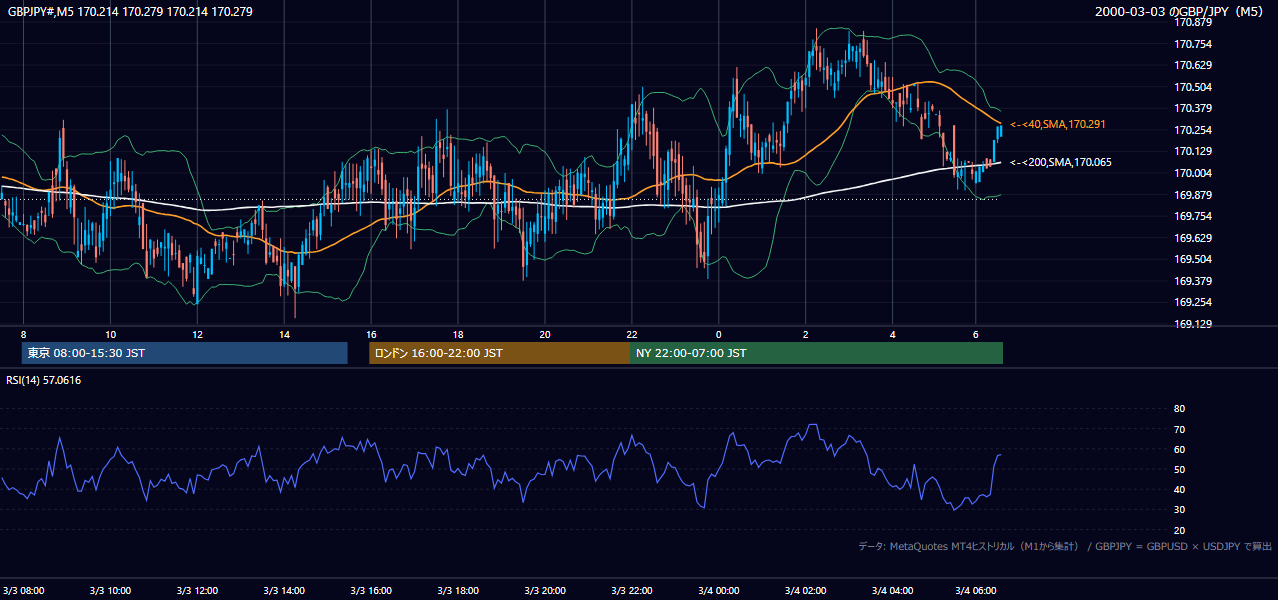The height and width of the screenshot is (600, 1278).
Task: Click RSI scale level 70
Action: point(1179,429)
